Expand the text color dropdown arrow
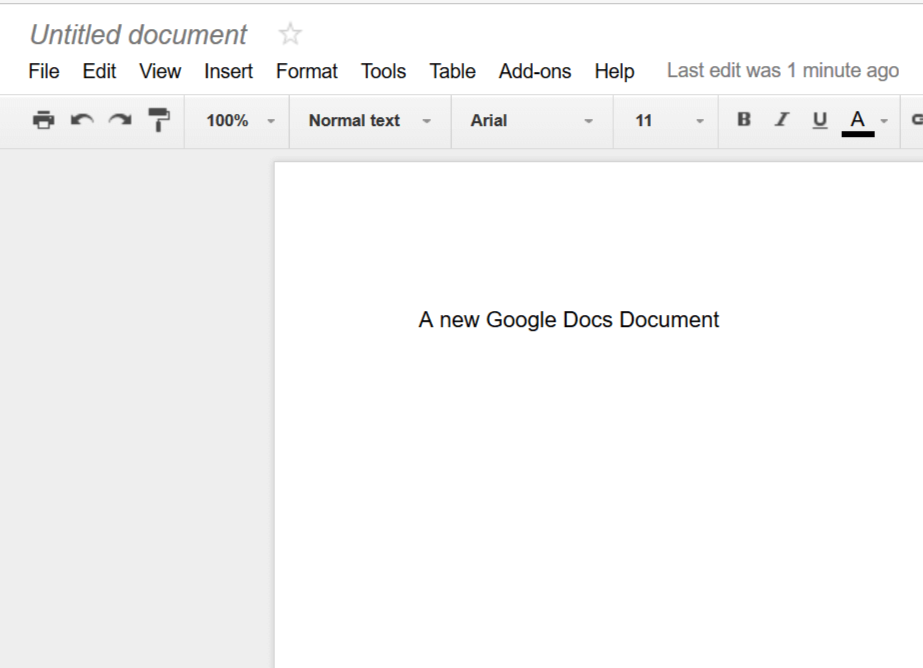 (x=884, y=121)
